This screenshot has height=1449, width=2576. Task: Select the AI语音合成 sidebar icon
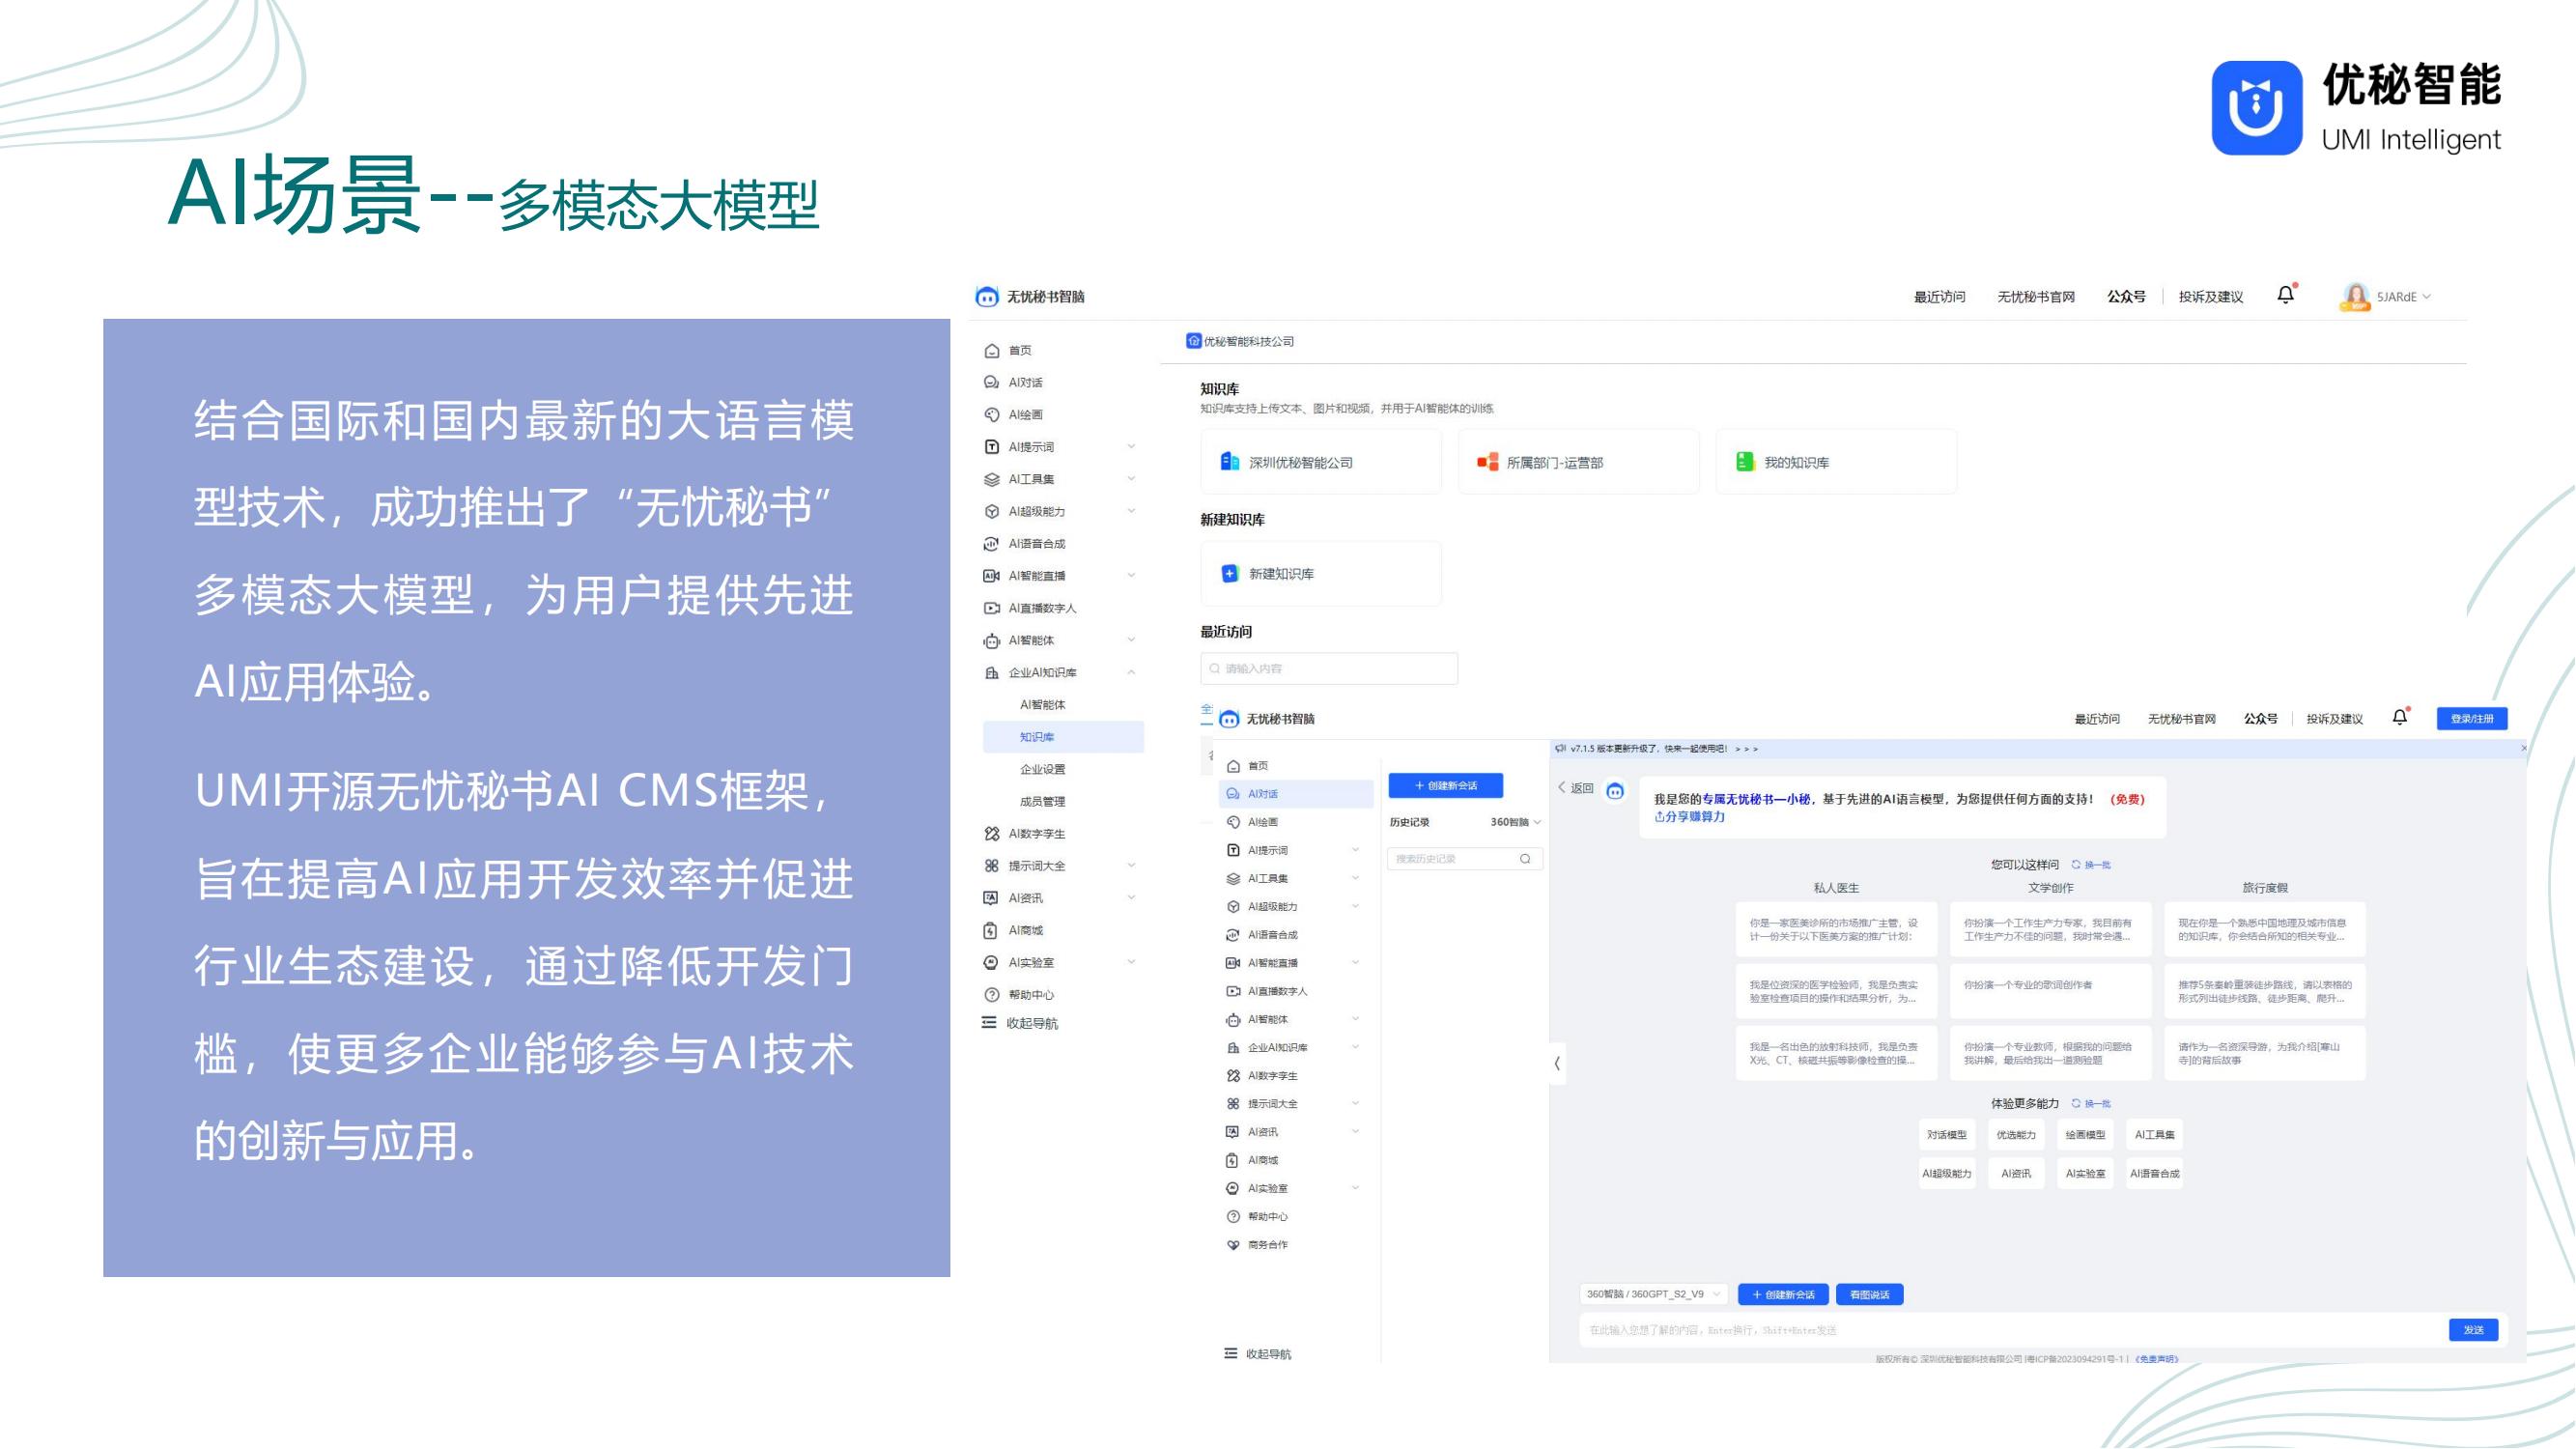[x=991, y=543]
